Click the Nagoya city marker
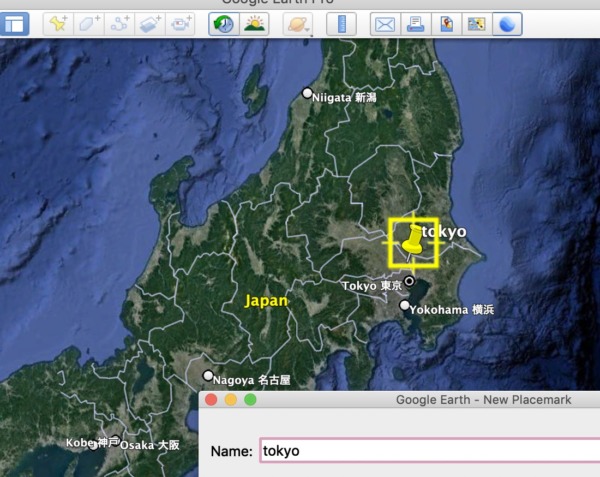 tap(208, 376)
